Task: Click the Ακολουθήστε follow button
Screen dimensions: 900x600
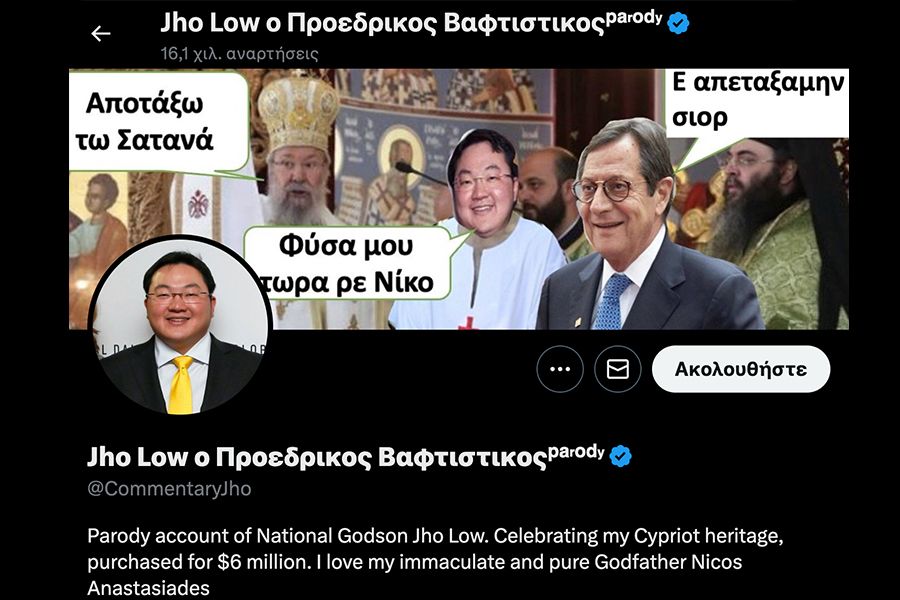Action: (x=741, y=369)
